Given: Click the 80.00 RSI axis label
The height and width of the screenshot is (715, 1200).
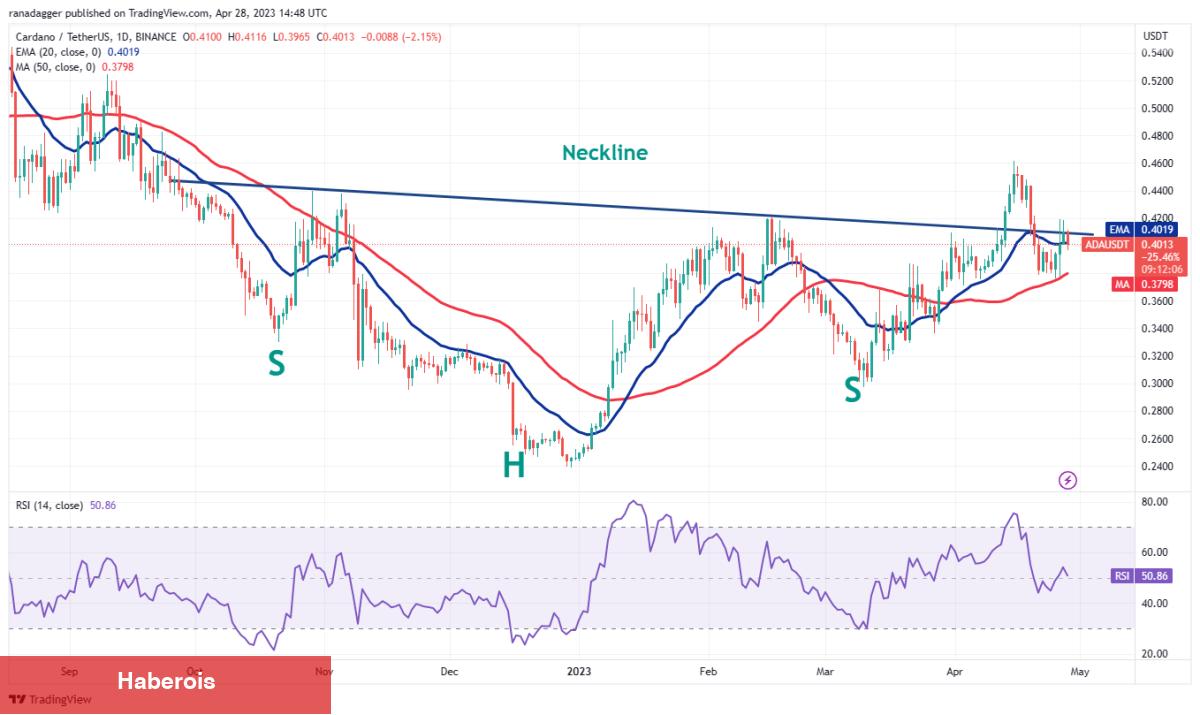Looking at the screenshot, I should [x=1155, y=502].
